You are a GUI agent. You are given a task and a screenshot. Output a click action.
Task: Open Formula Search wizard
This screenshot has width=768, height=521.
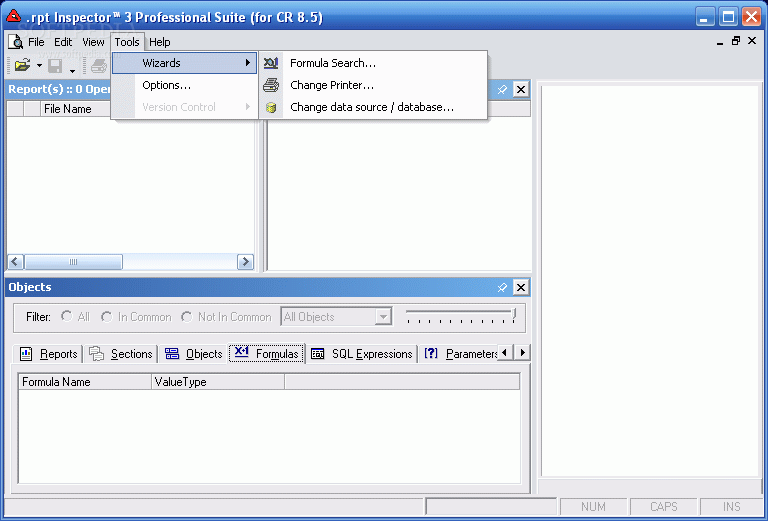pyautogui.click(x=373, y=63)
